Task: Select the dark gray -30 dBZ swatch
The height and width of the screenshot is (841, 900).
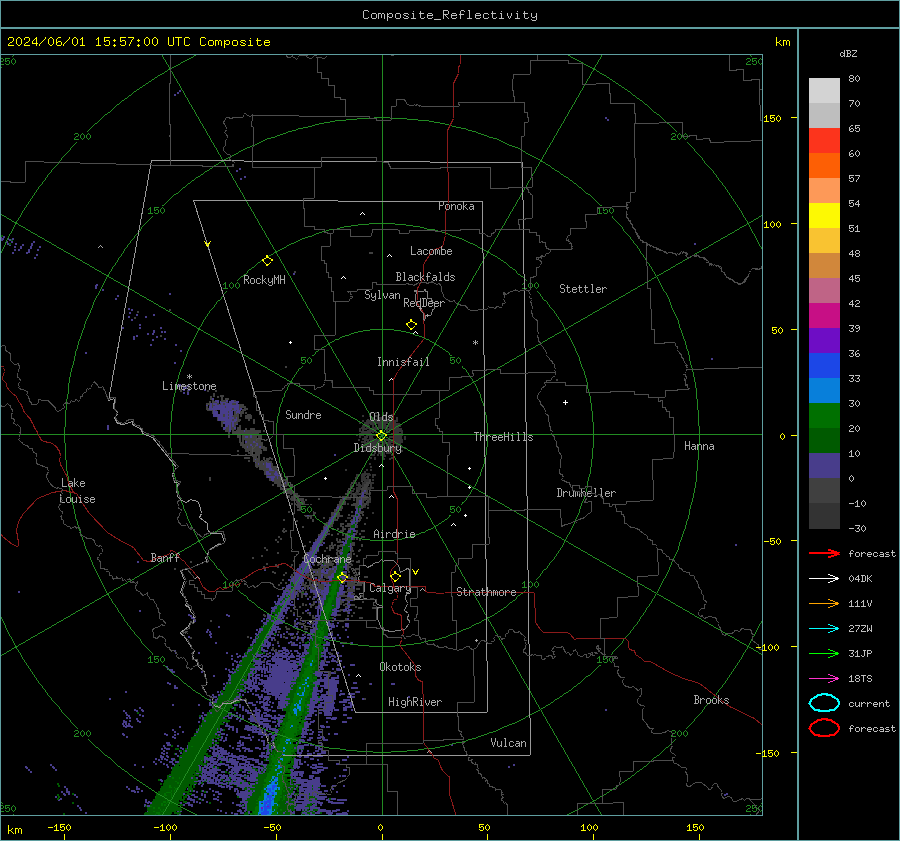Action: pos(824,516)
